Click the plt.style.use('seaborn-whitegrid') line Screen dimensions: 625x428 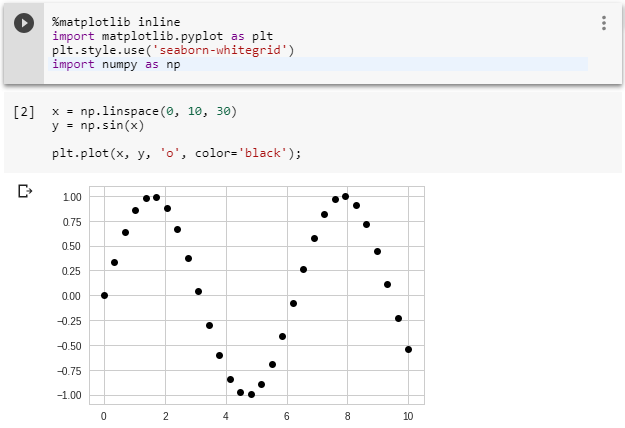coord(173,50)
